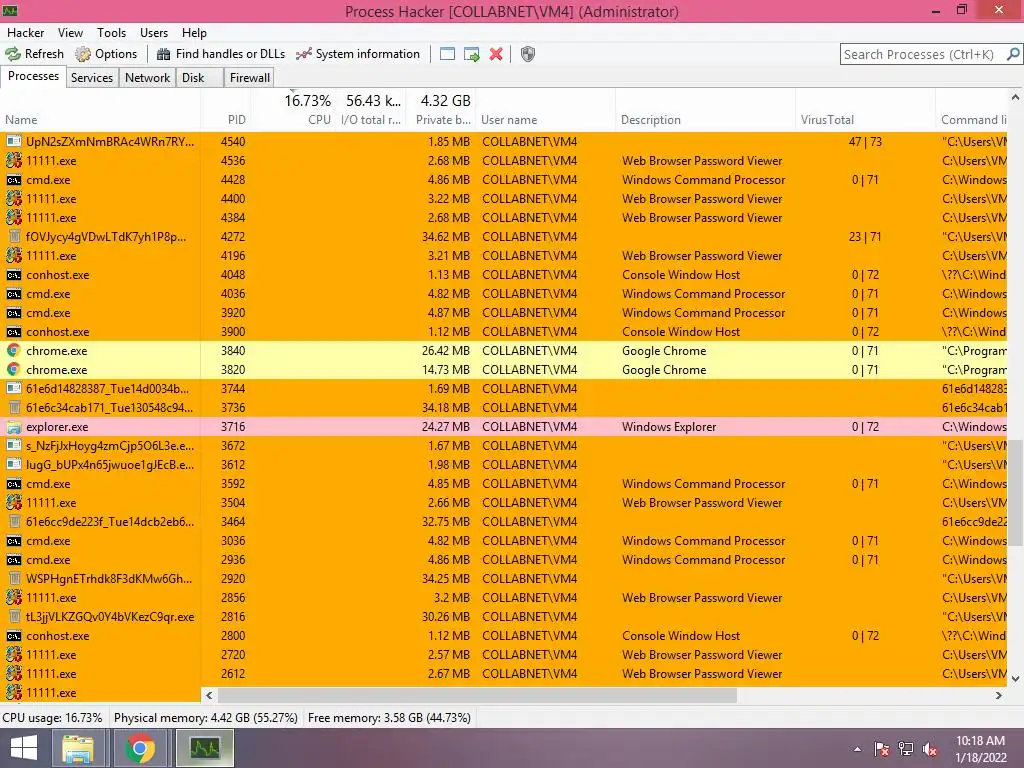
Task: Click the Refresh toolbar button
Action: 35,54
